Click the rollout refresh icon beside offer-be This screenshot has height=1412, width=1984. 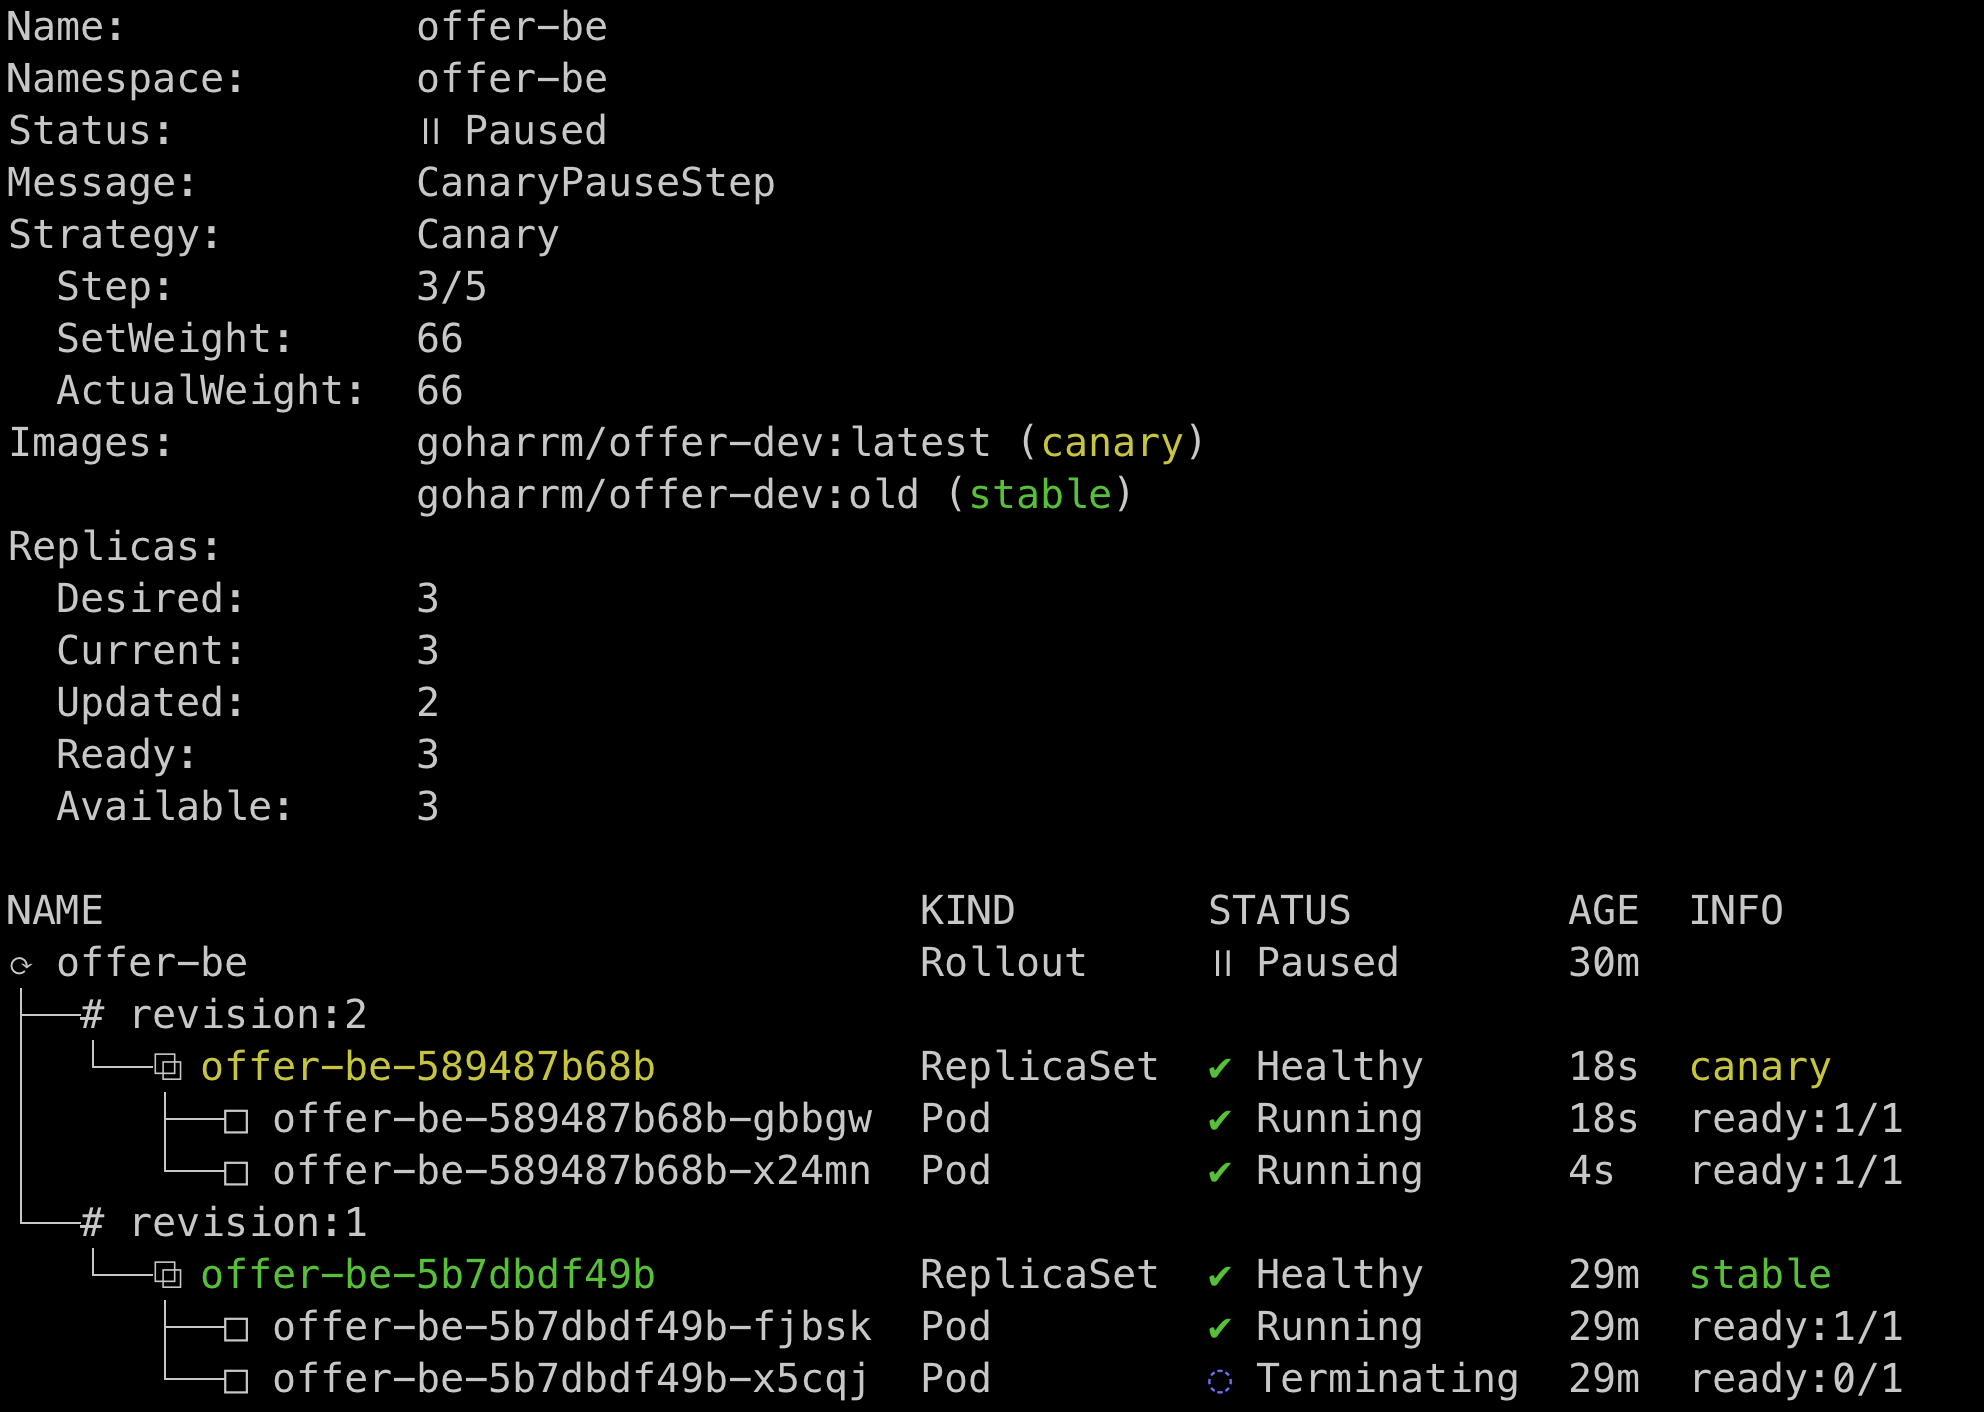(x=21, y=965)
